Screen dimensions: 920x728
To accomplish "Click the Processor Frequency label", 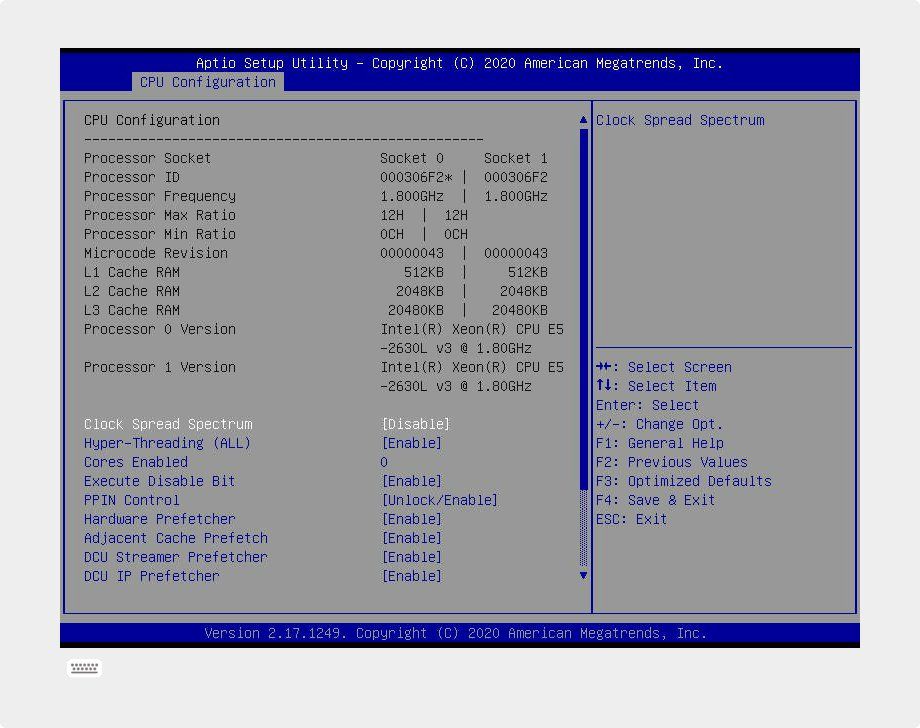I will tap(160, 196).
